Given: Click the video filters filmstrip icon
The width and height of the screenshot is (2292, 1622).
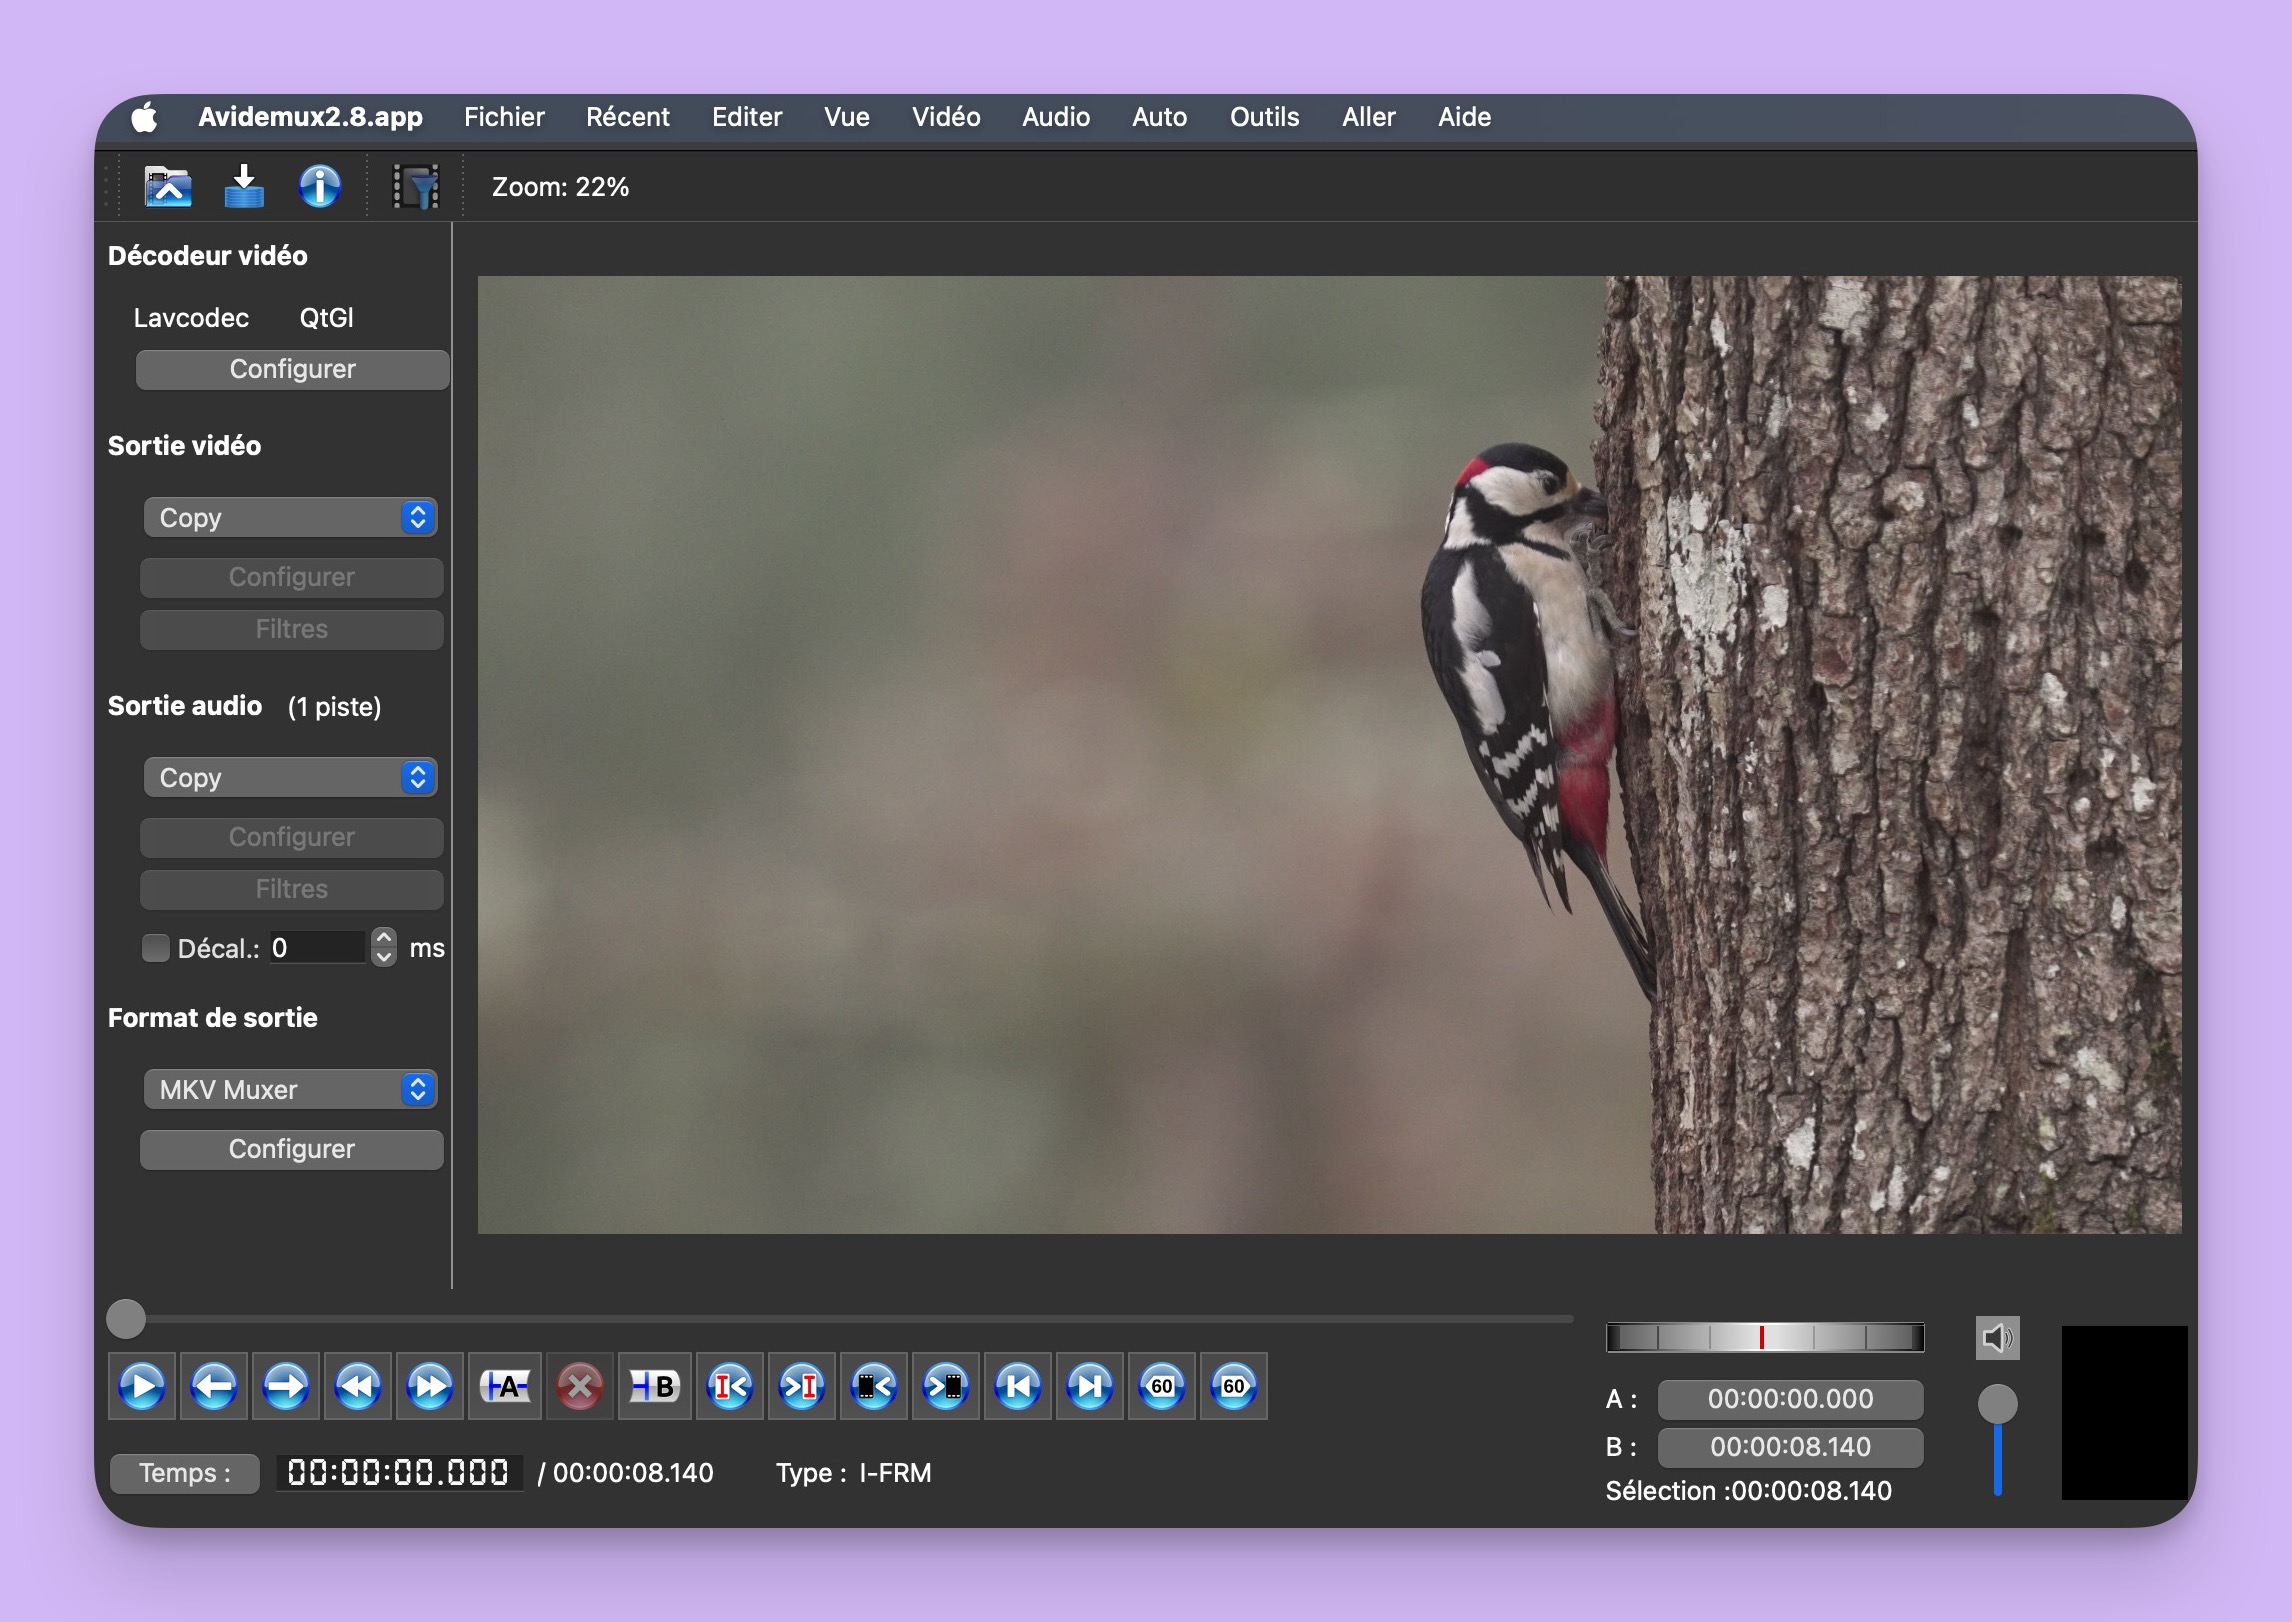Looking at the screenshot, I should click(x=416, y=187).
